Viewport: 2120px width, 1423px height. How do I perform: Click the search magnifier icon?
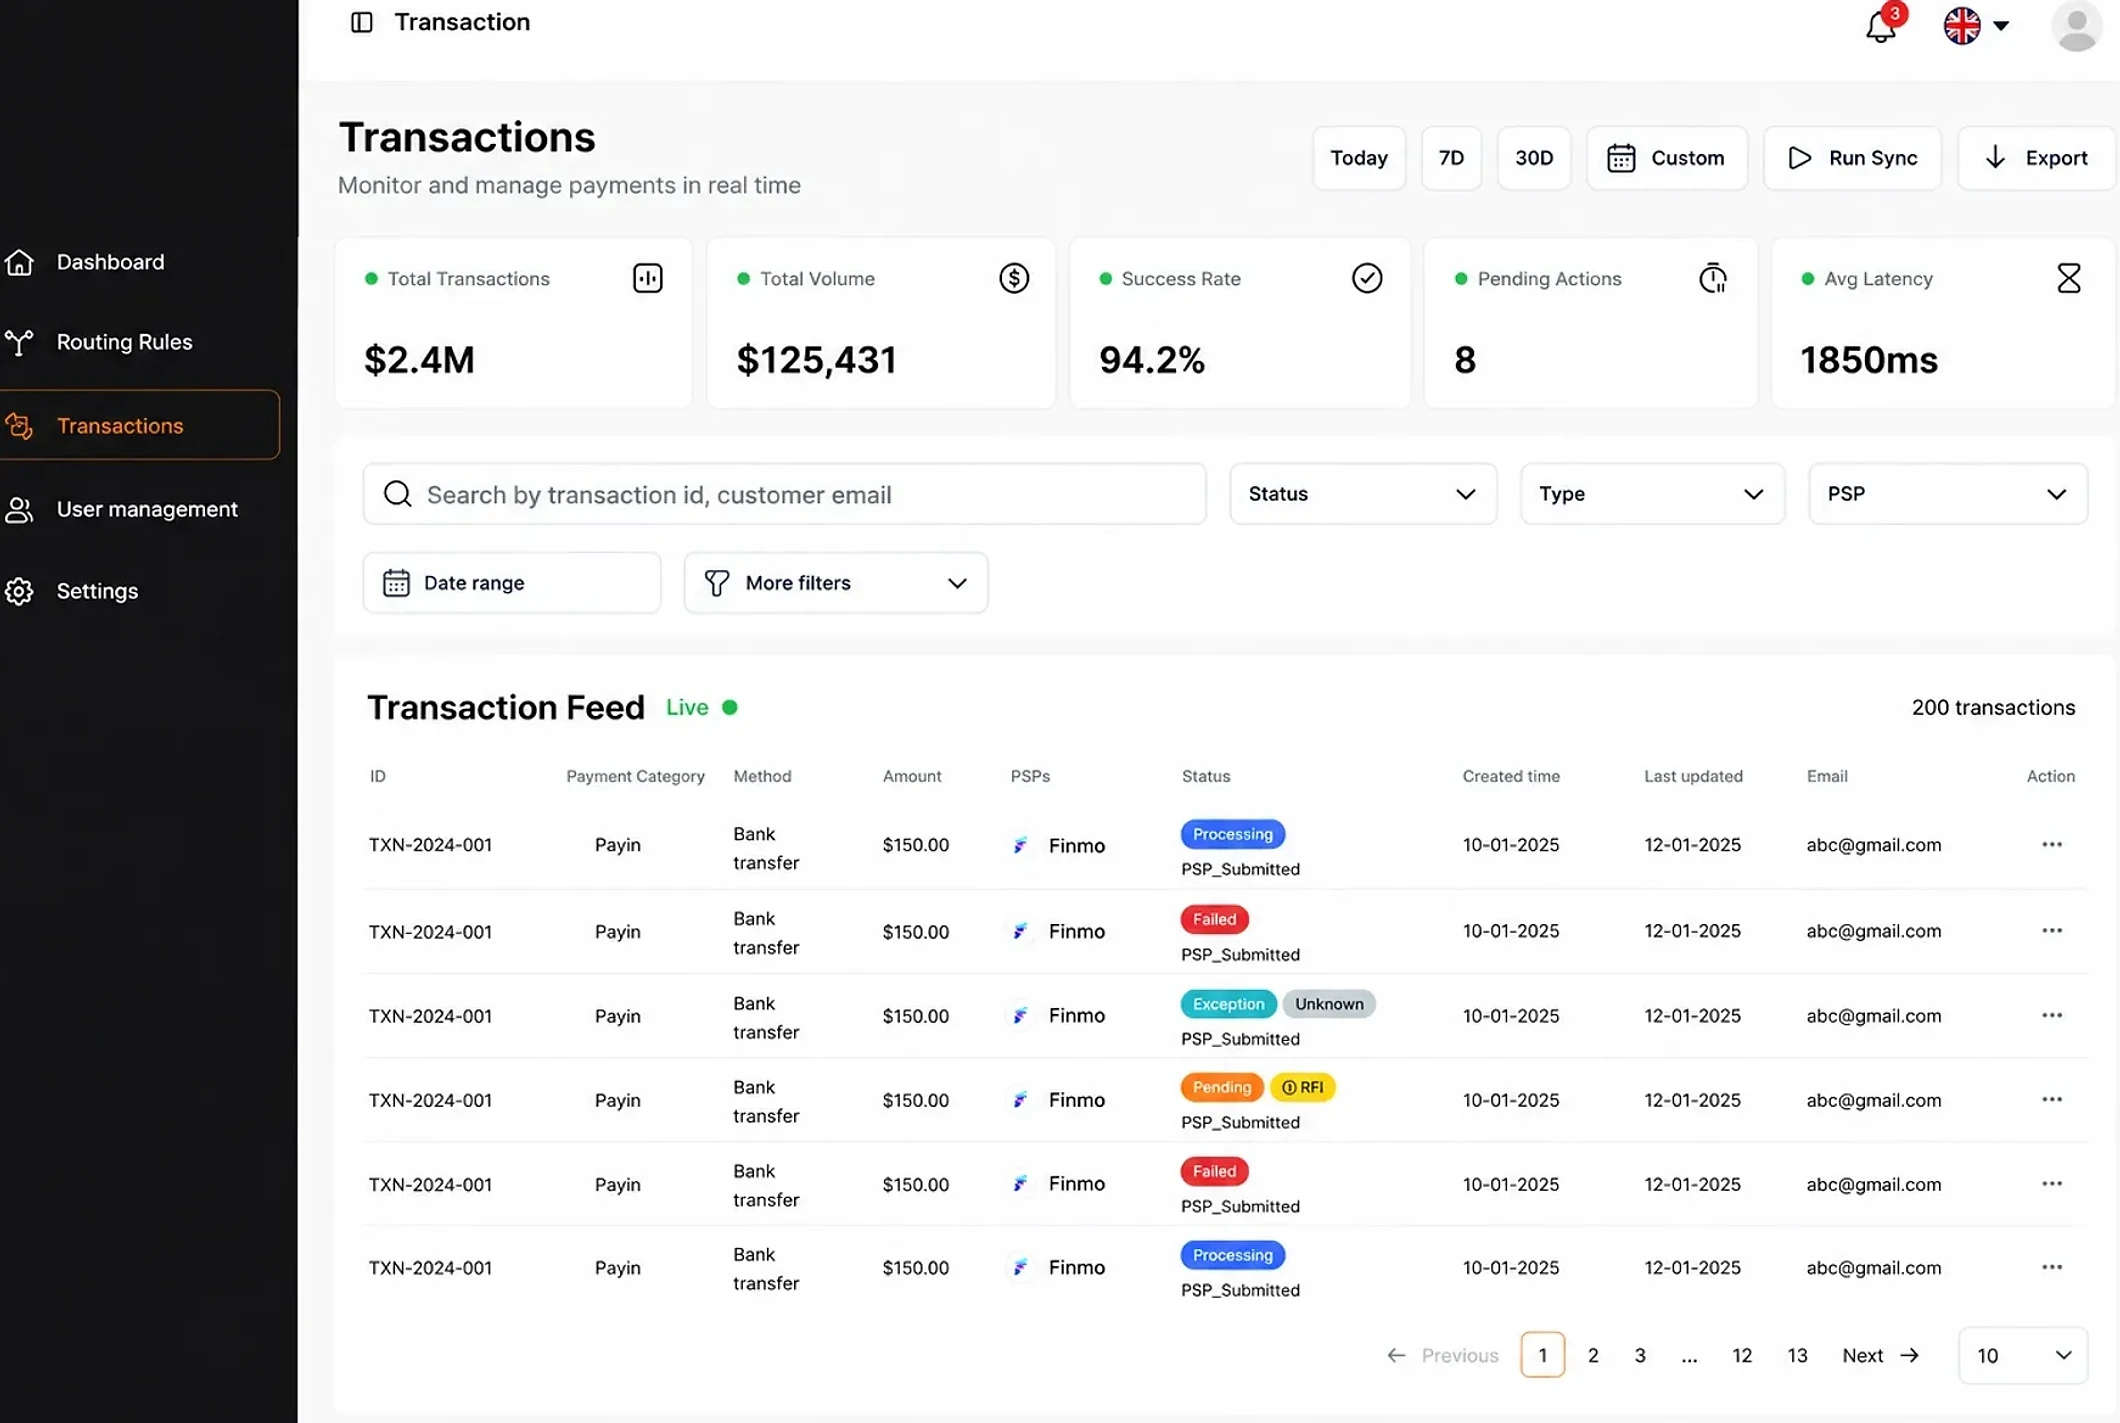tap(398, 494)
